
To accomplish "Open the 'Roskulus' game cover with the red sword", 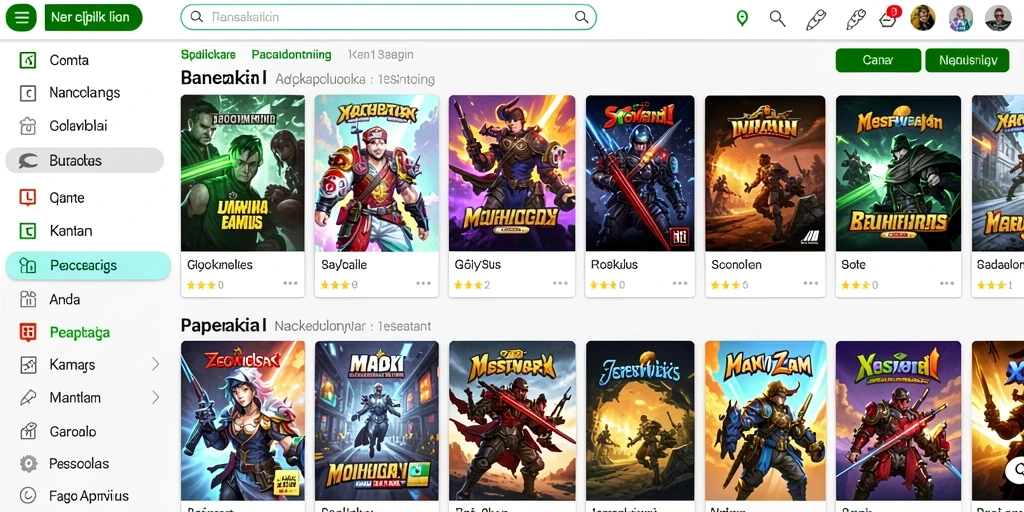I will (x=640, y=173).
